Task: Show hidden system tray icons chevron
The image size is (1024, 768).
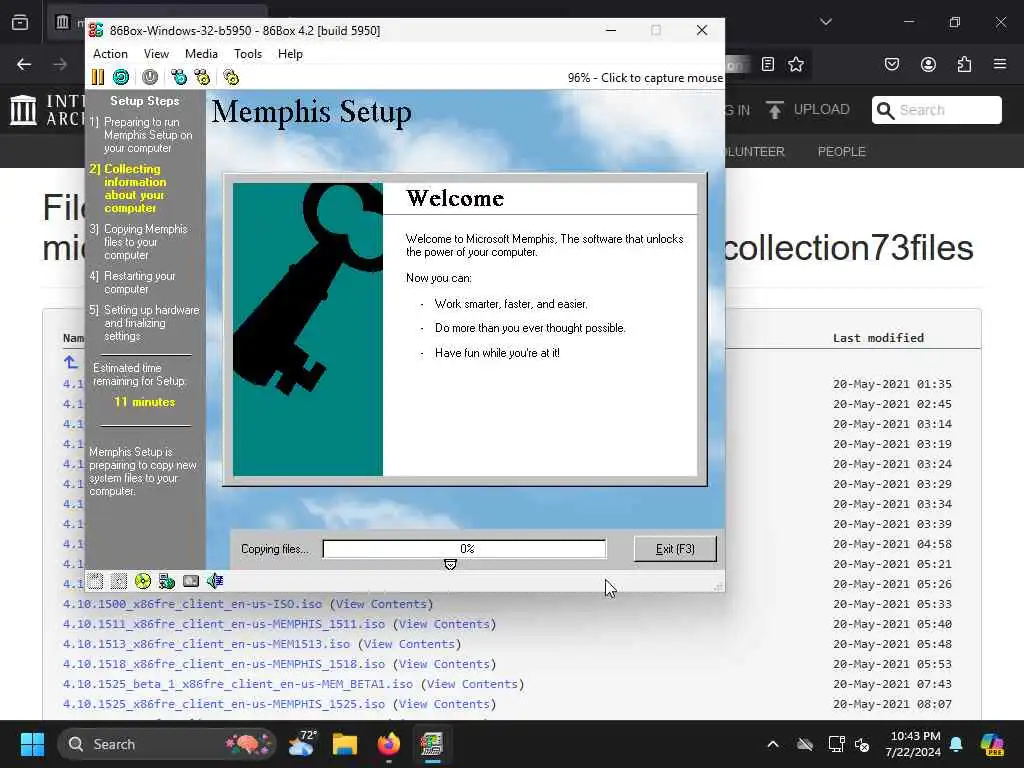Action: click(773, 744)
